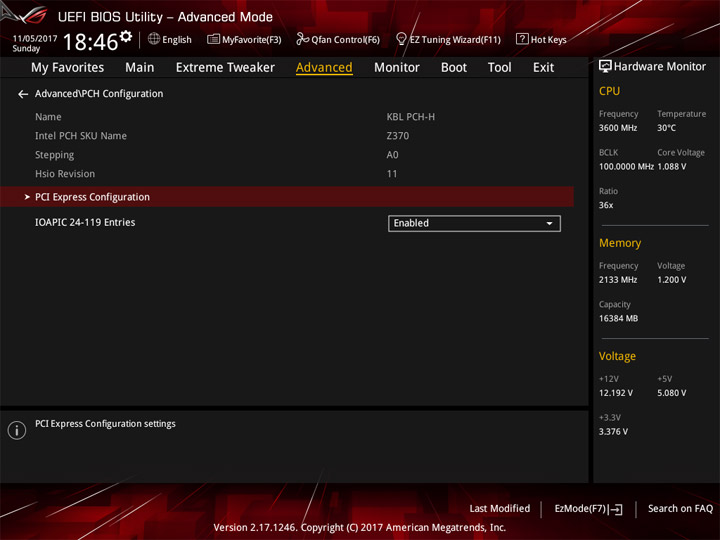
Task: Select the Advanced tab
Action: [324, 68]
